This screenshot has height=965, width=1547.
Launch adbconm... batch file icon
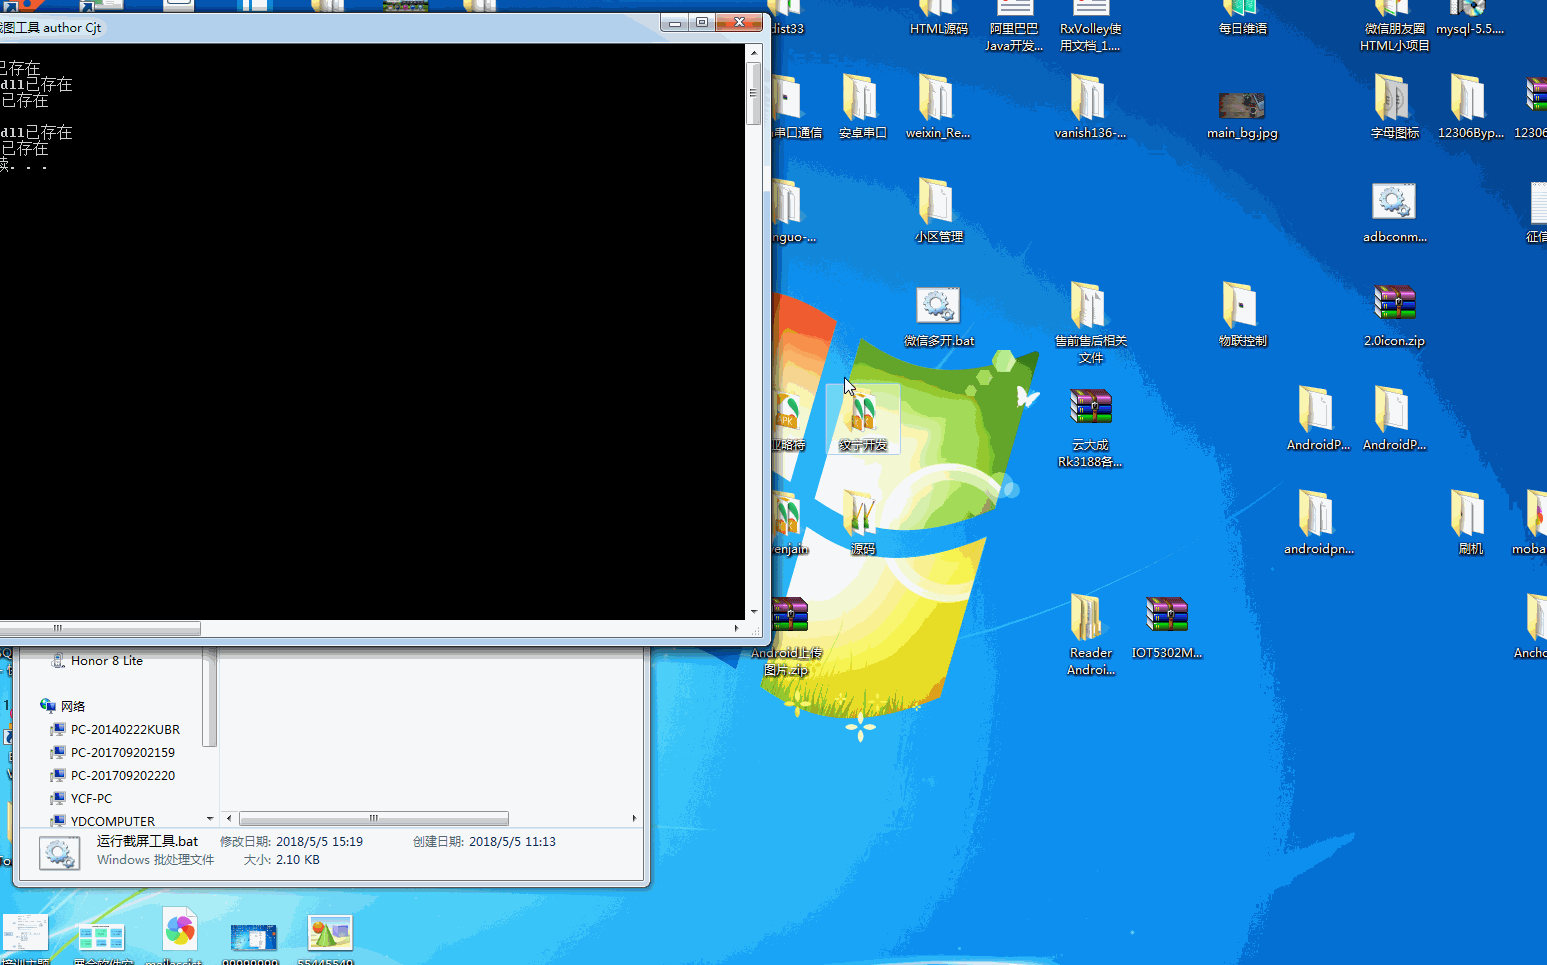point(1393,212)
